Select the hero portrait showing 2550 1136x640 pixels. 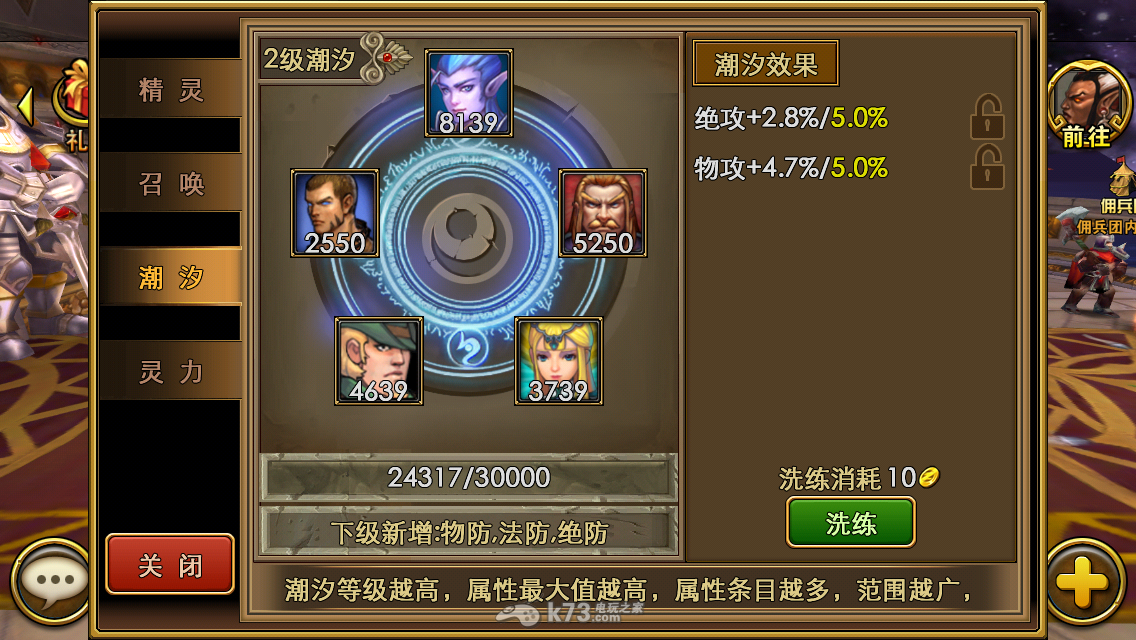coord(335,213)
